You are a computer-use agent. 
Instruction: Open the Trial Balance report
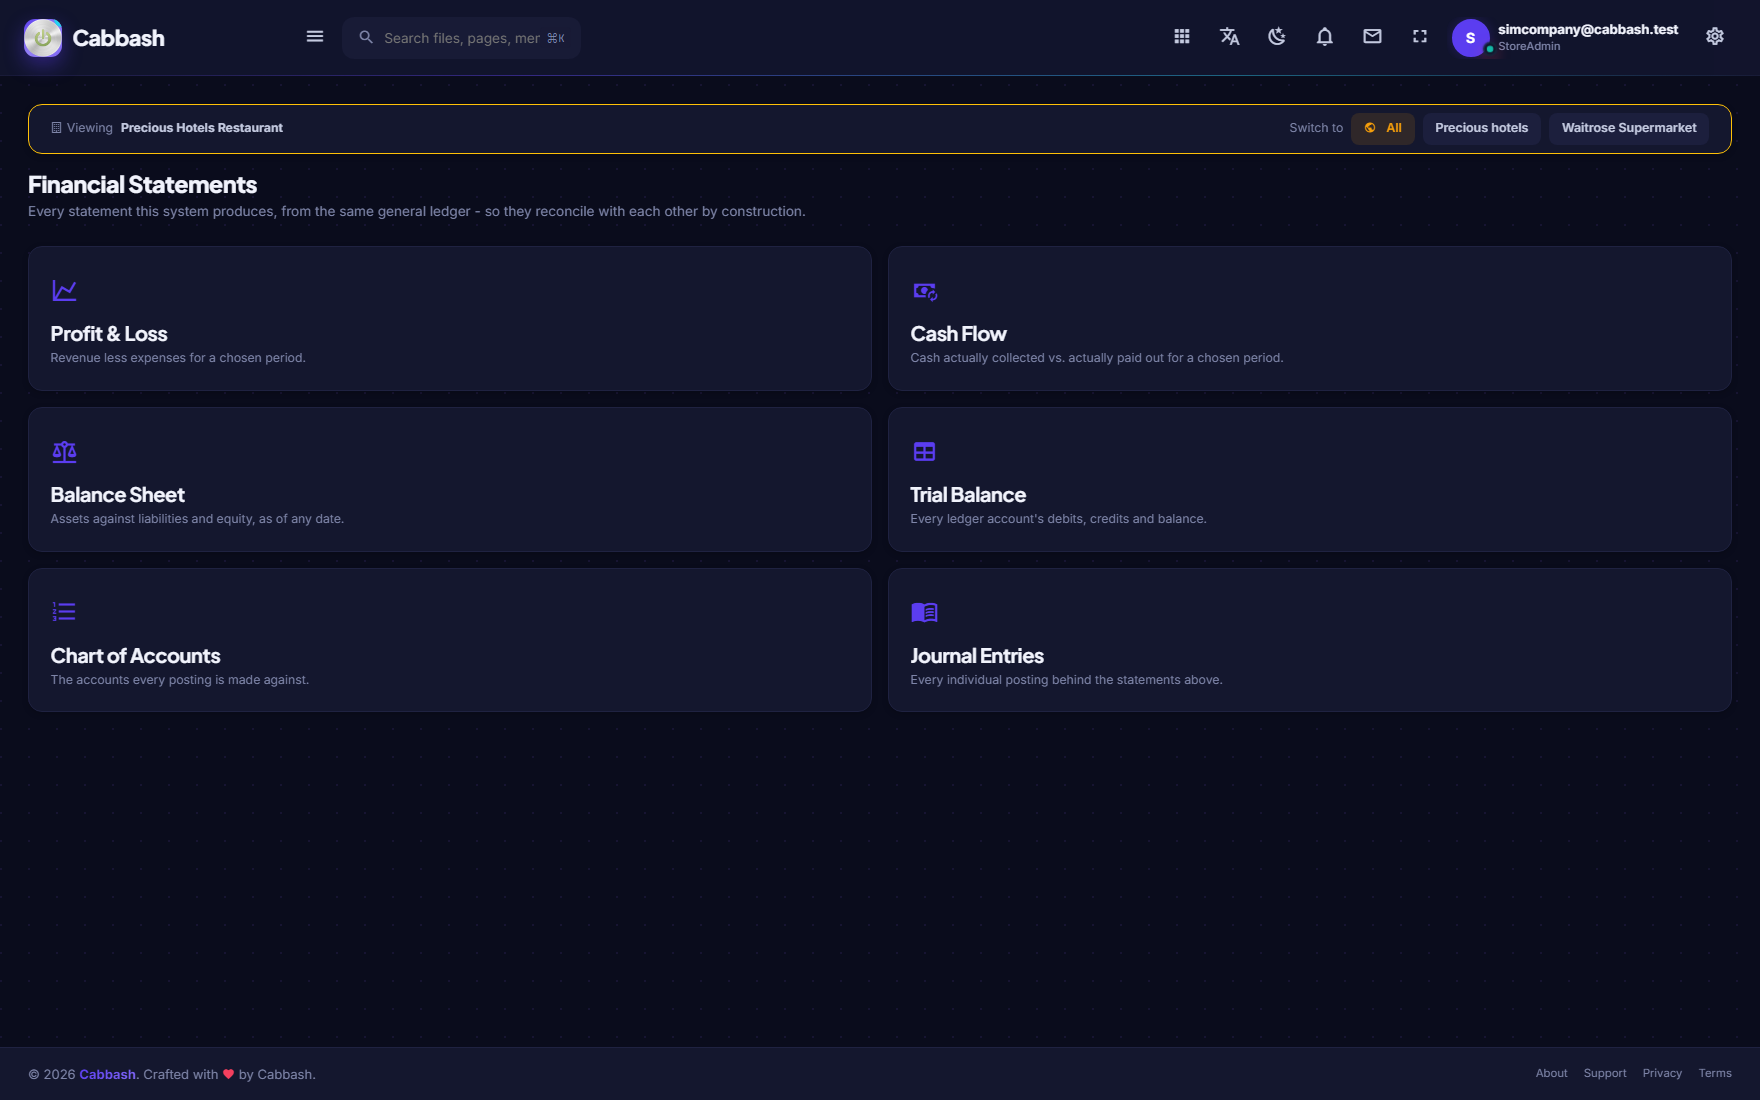1310,479
